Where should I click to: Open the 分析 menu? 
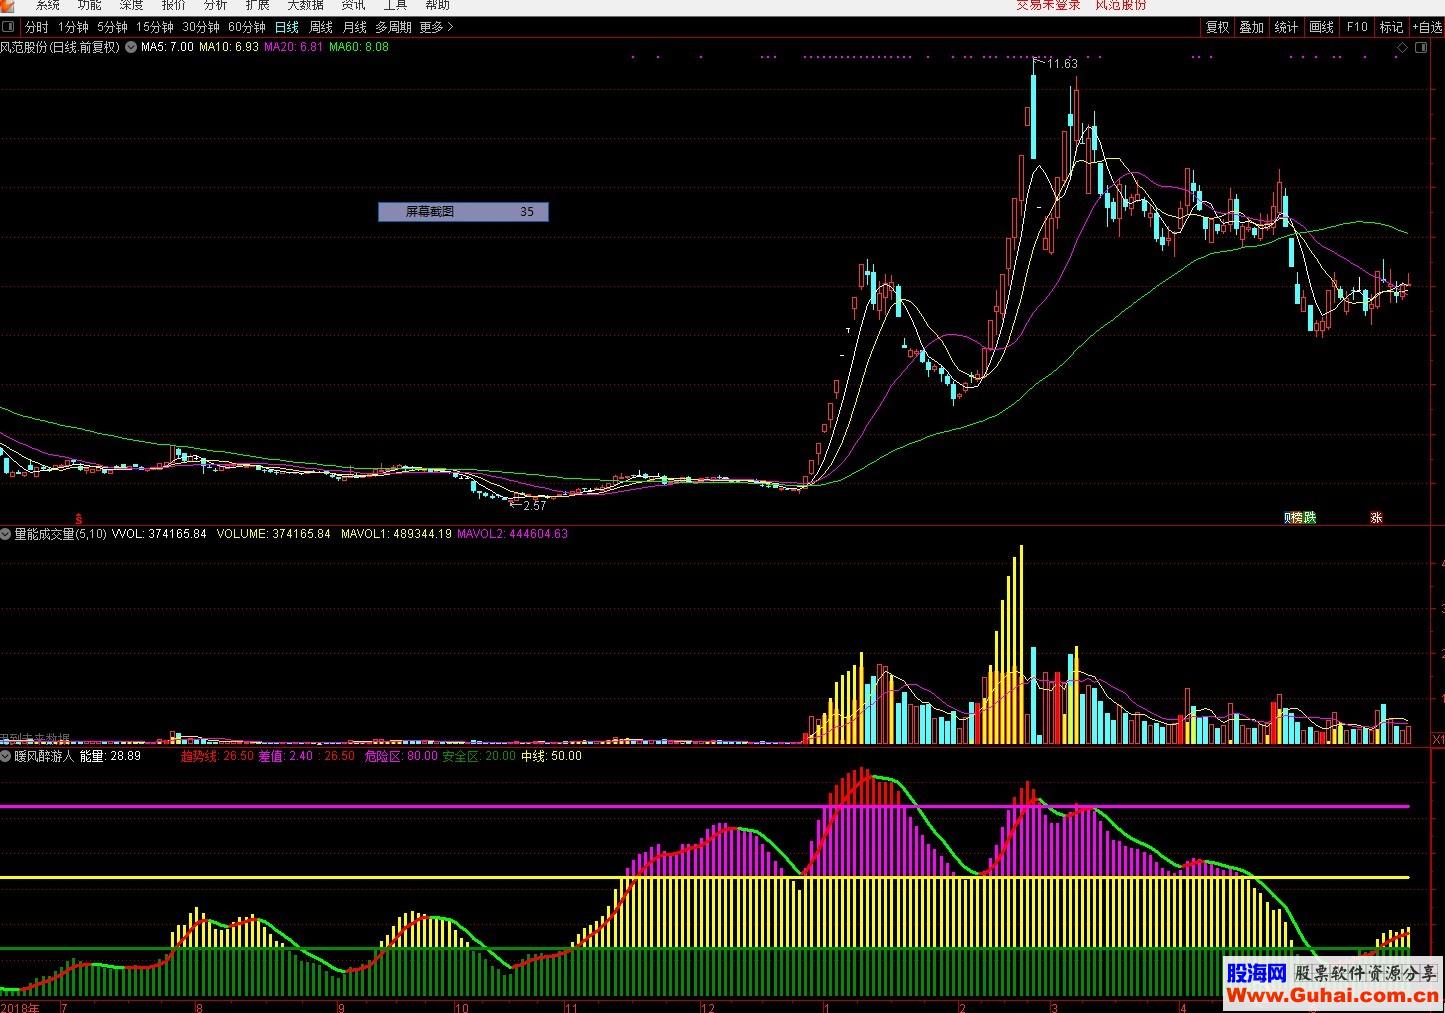click(x=216, y=5)
